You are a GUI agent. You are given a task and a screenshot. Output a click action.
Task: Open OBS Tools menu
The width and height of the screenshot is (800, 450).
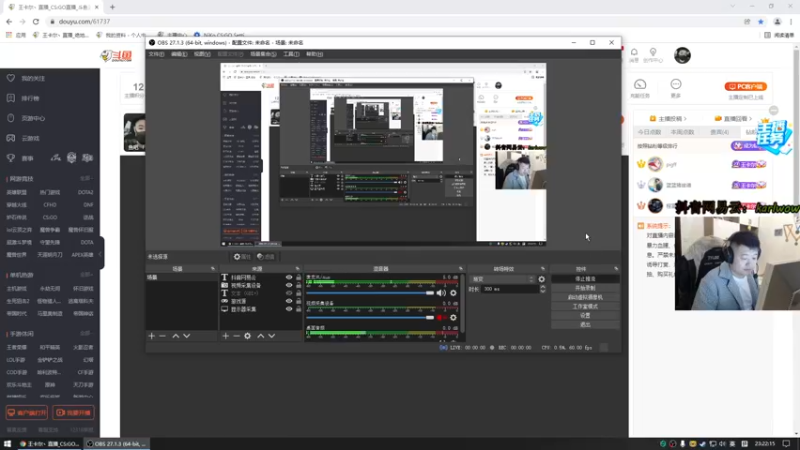pyautogui.click(x=291, y=54)
